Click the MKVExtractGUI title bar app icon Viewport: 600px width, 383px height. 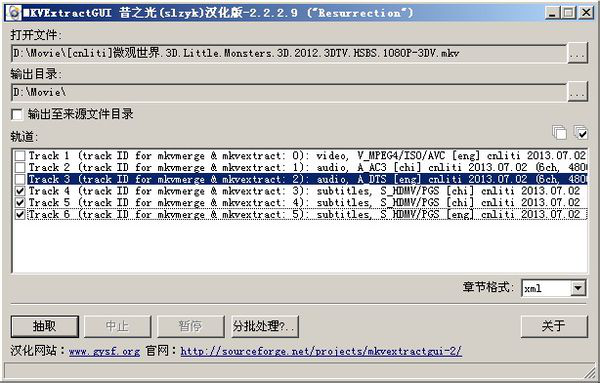[14, 13]
